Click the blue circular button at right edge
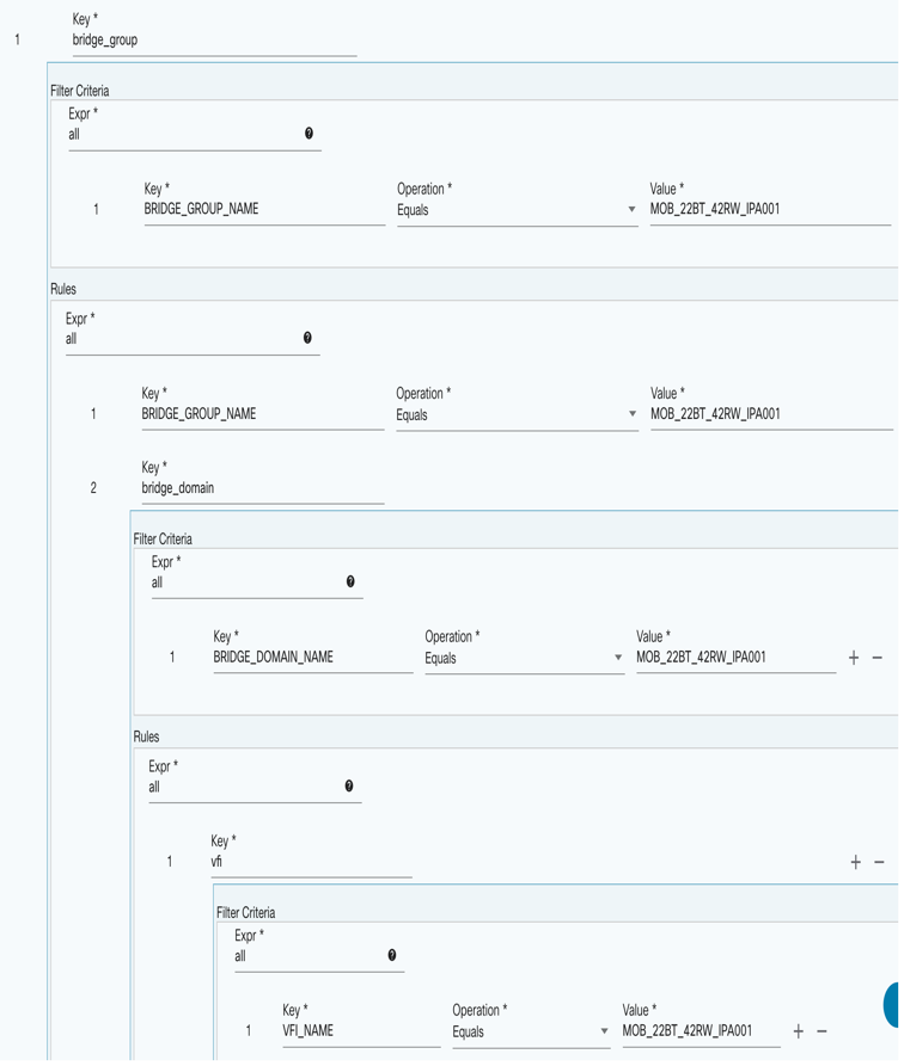Screen dimensions: 901x1063 tap(892, 1004)
